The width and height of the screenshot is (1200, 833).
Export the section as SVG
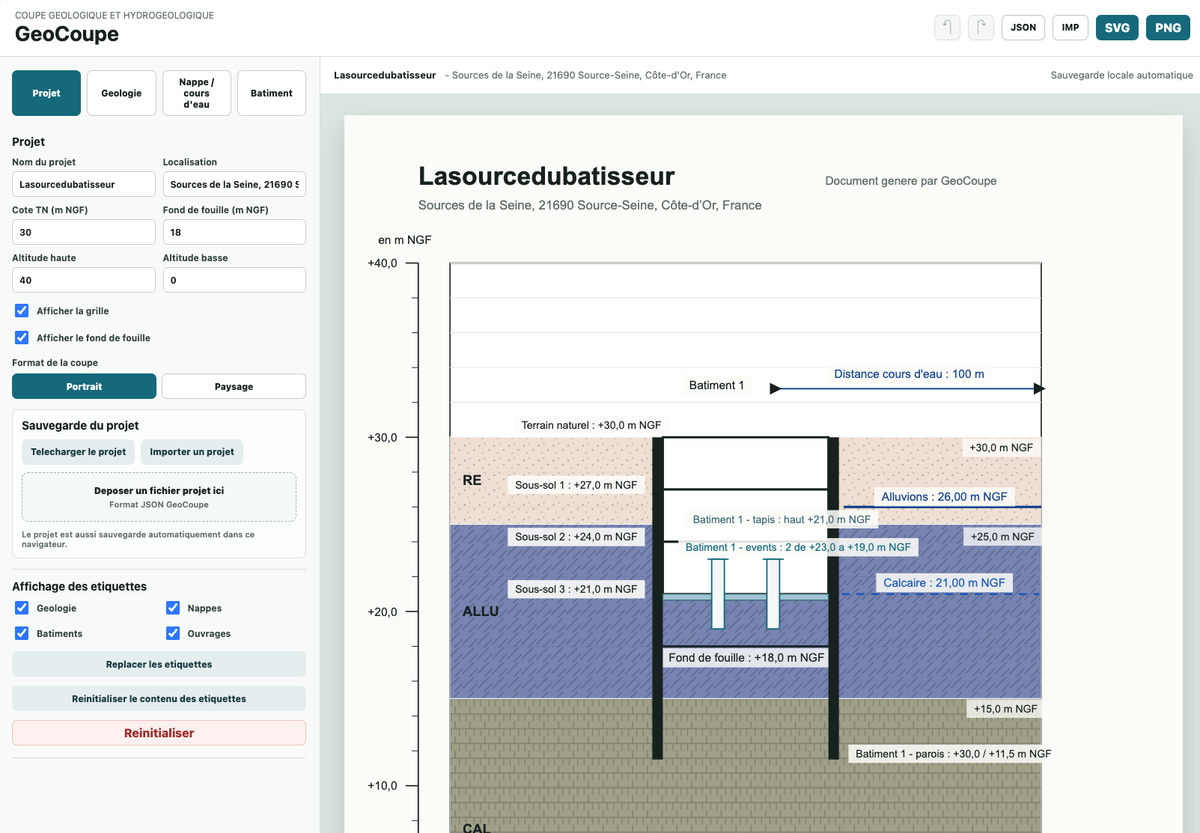click(1117, 27)
